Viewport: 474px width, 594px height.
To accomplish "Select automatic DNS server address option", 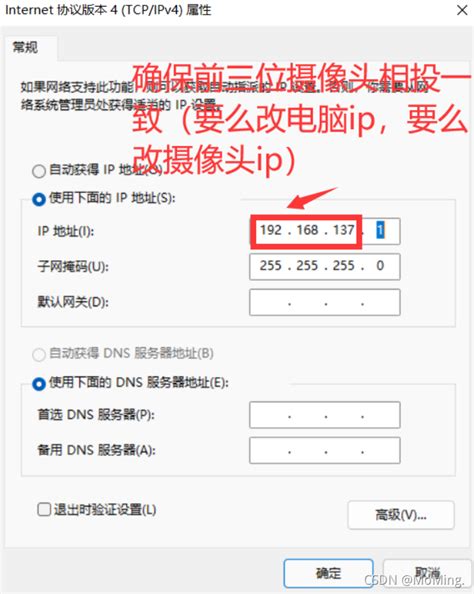I will [x=39, y=355].
